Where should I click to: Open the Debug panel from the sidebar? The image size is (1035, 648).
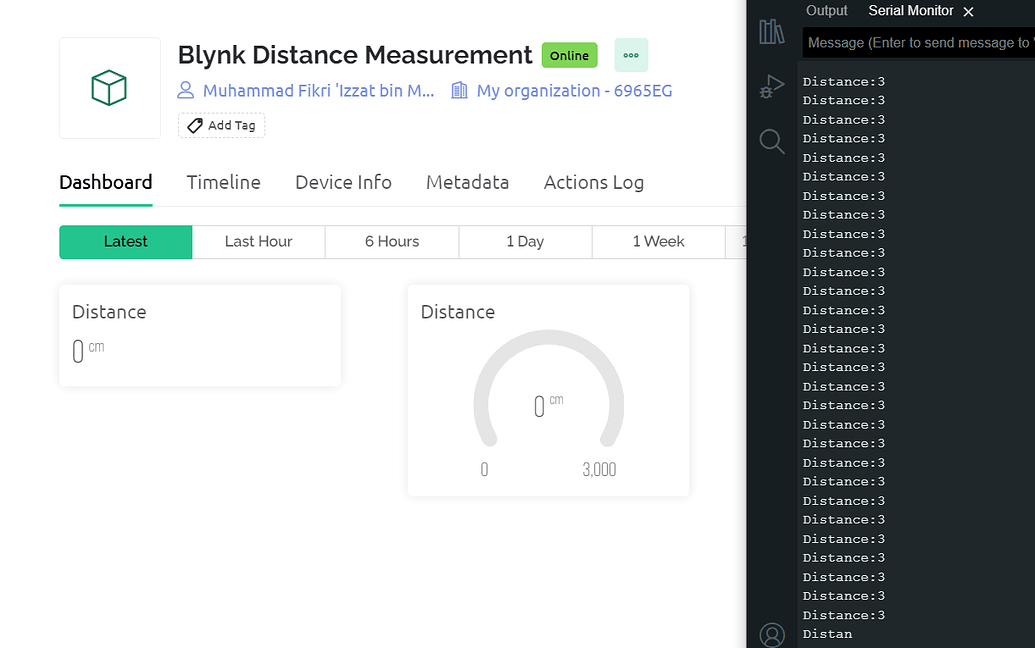click(771, 86)
